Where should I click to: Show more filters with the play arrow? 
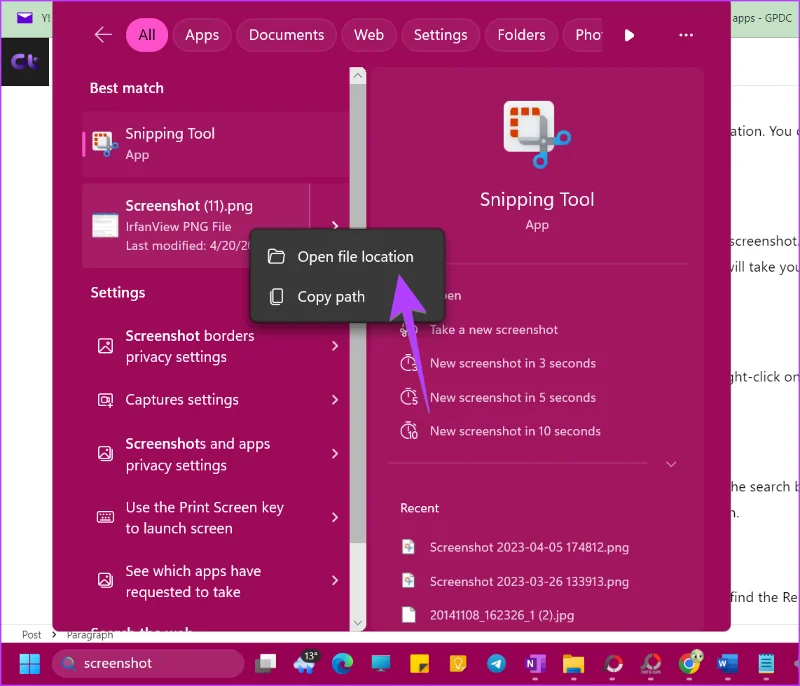click(629, 35)
